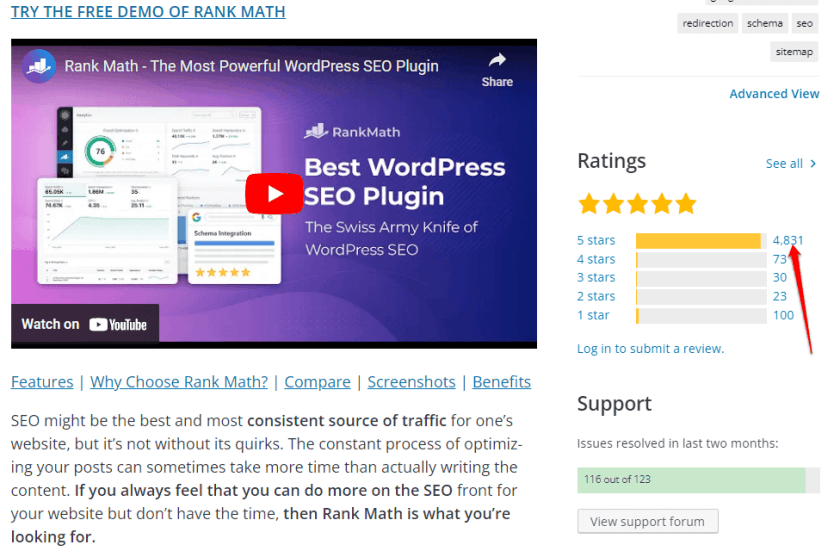Jump to Benefits section link

click(501, 382)
